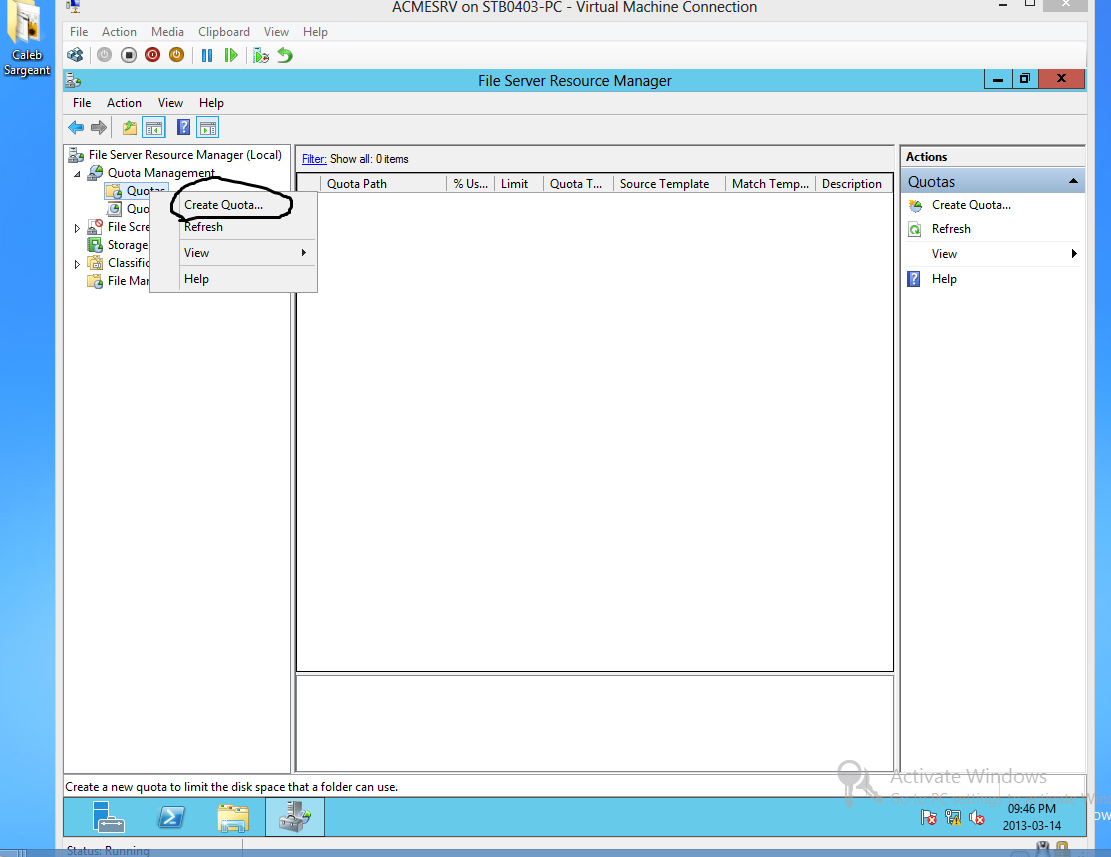This screenshot has height=857, width=1111.
Task: Click the volume tray icon
Action: point(977,818)
